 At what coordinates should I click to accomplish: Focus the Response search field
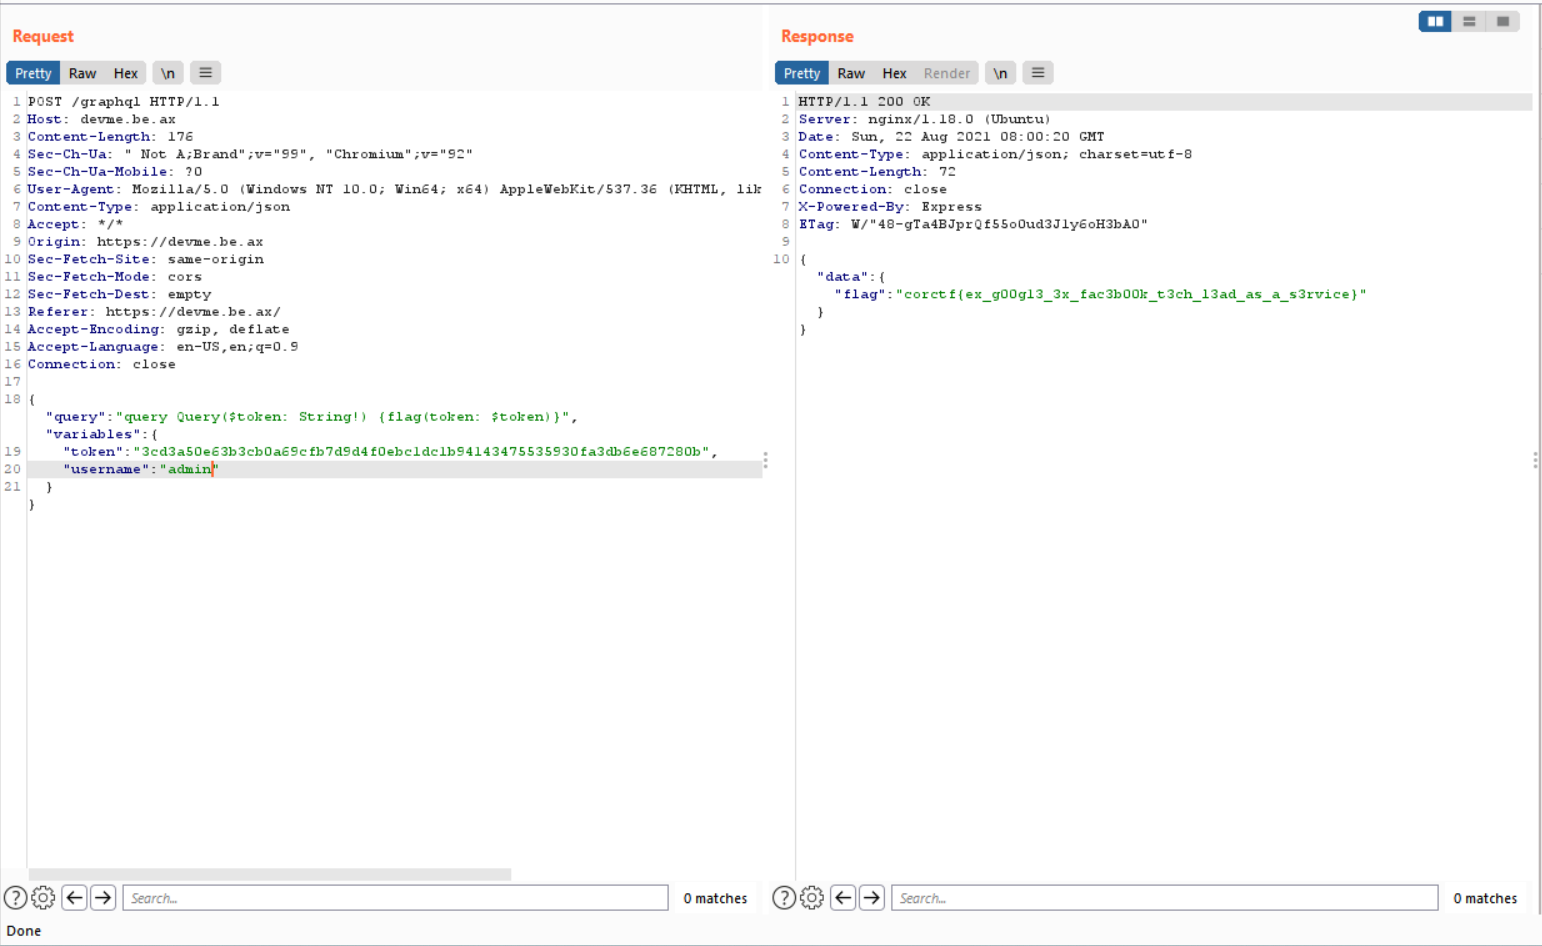coord(1165,898)
